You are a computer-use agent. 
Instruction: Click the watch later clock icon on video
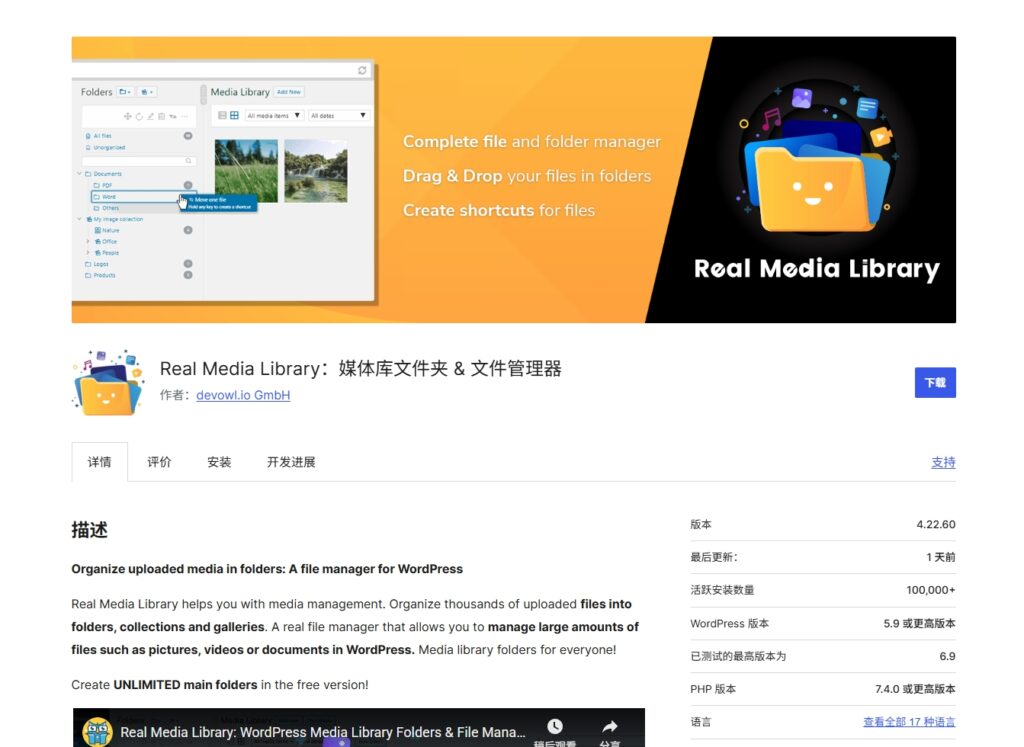point(554,727)
